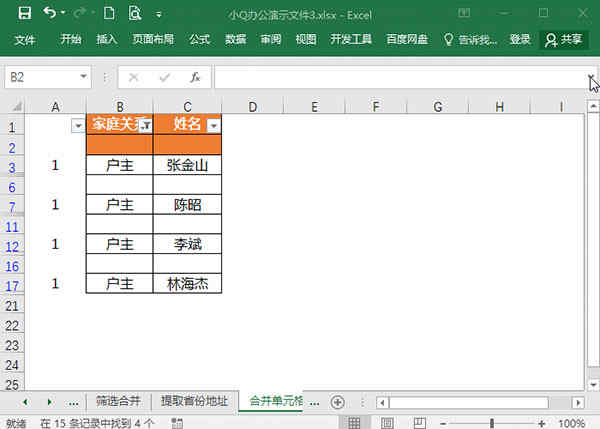Select column D header
600x429 pixels.
click(x=253, y=107)
